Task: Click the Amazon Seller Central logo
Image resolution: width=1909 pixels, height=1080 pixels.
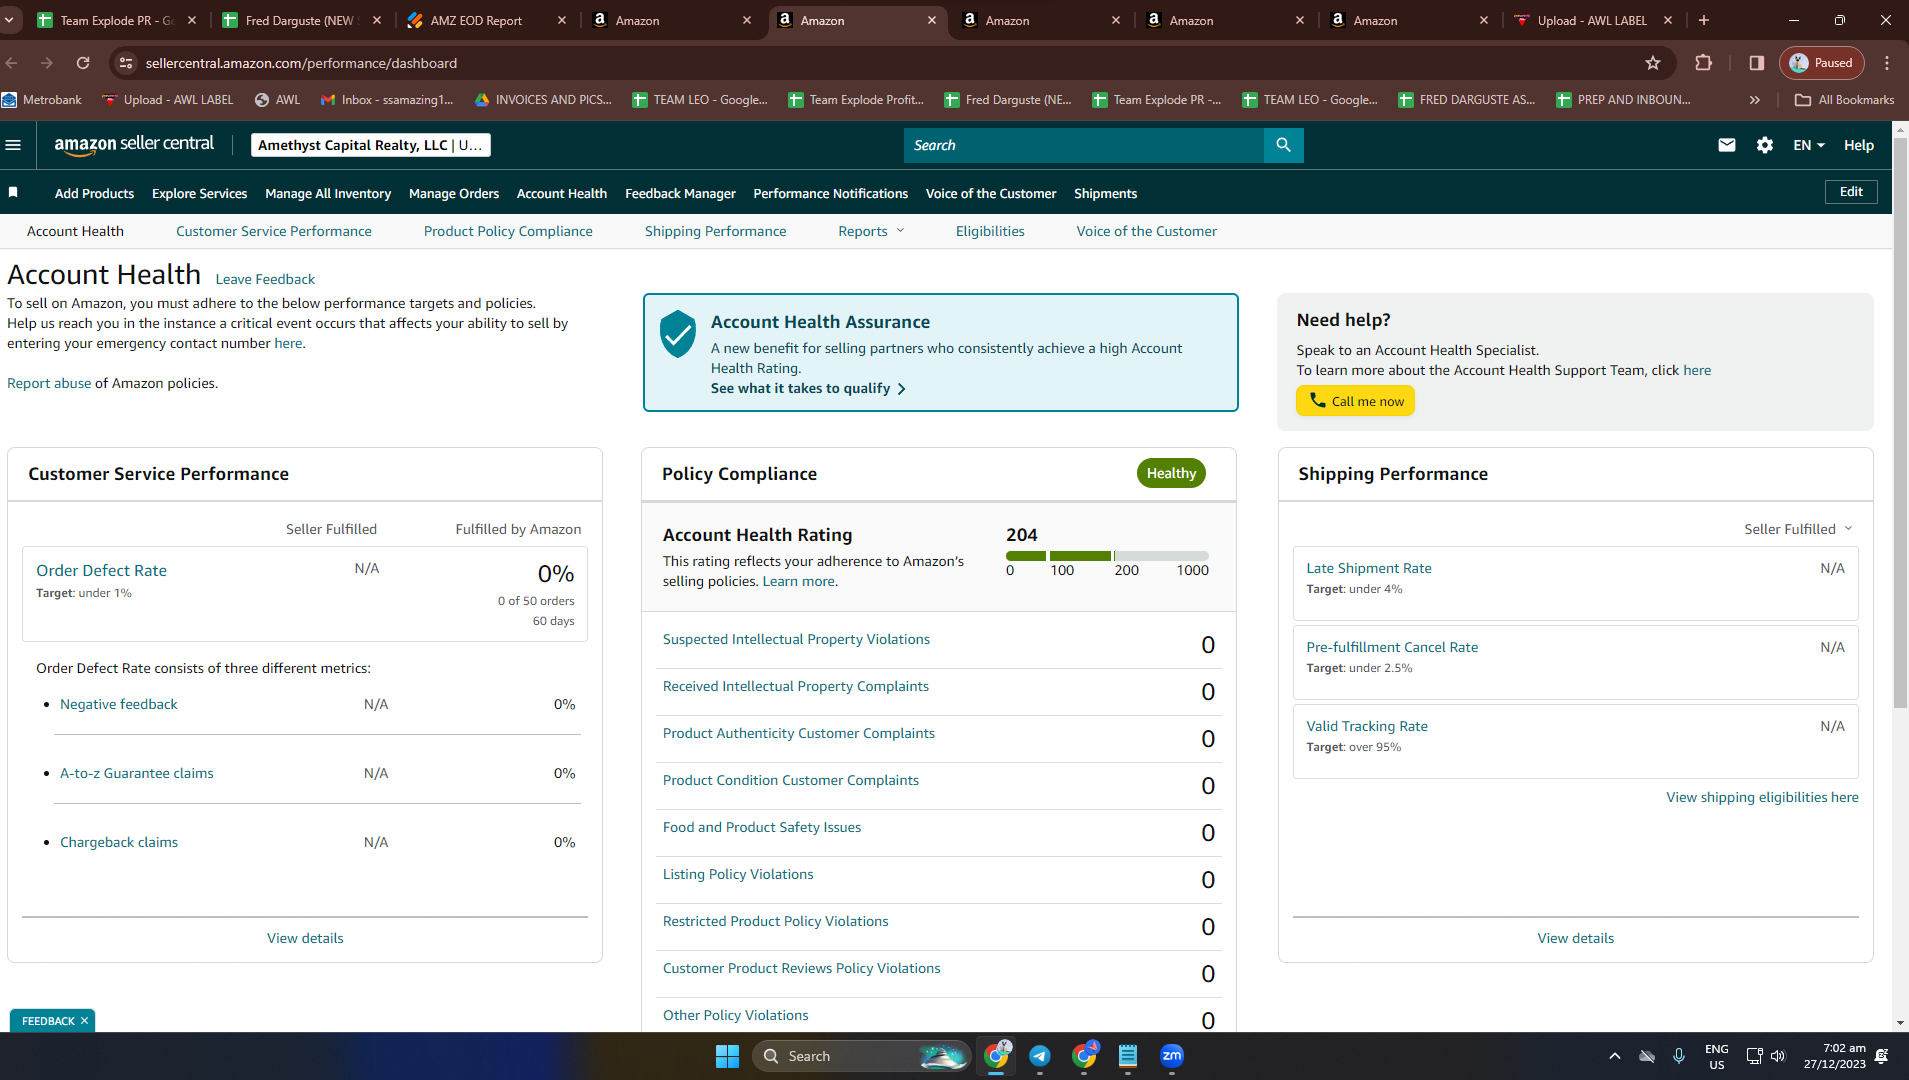Action: (134, 145)
